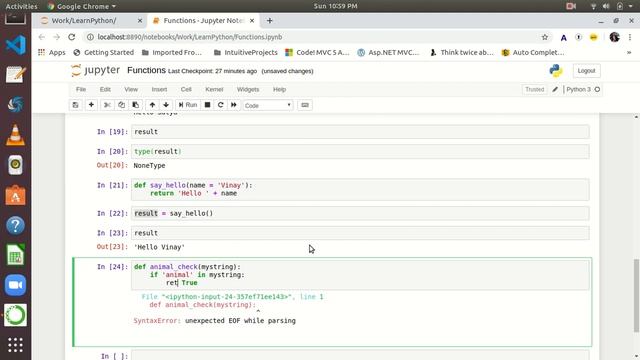Click the Last Checkpoint status text
Image resolution: width=640 pixels, height=360 pixels.
[212, 71]
